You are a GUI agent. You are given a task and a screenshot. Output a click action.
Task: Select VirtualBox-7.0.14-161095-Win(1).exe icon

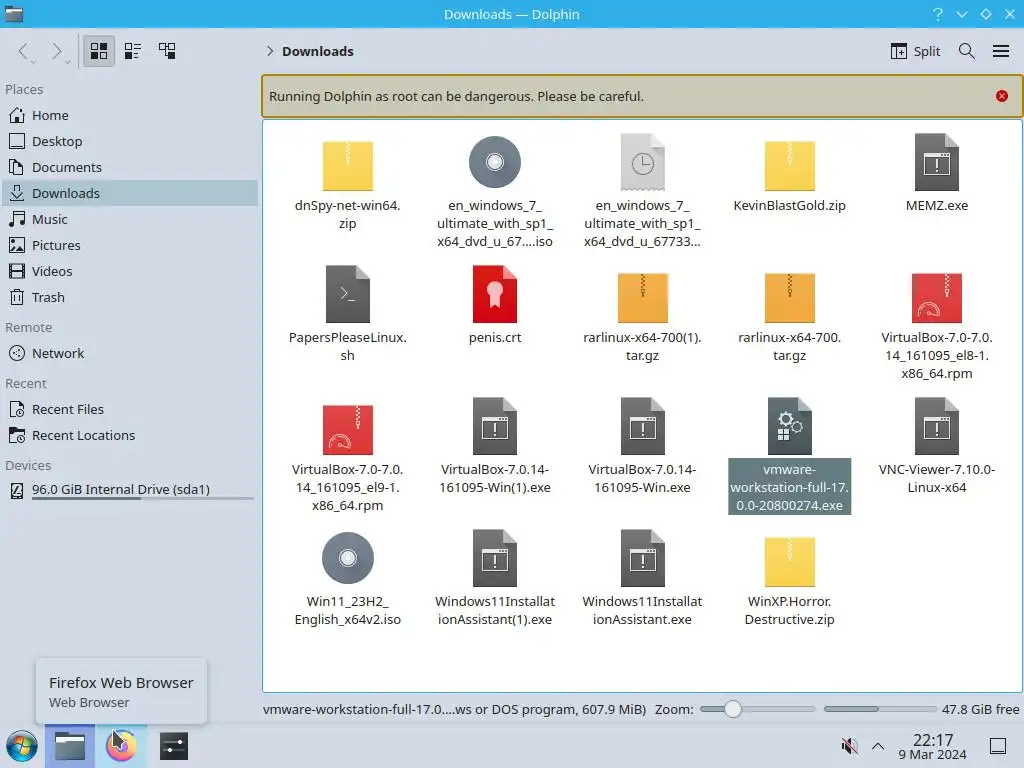click(x=494, y=426)
